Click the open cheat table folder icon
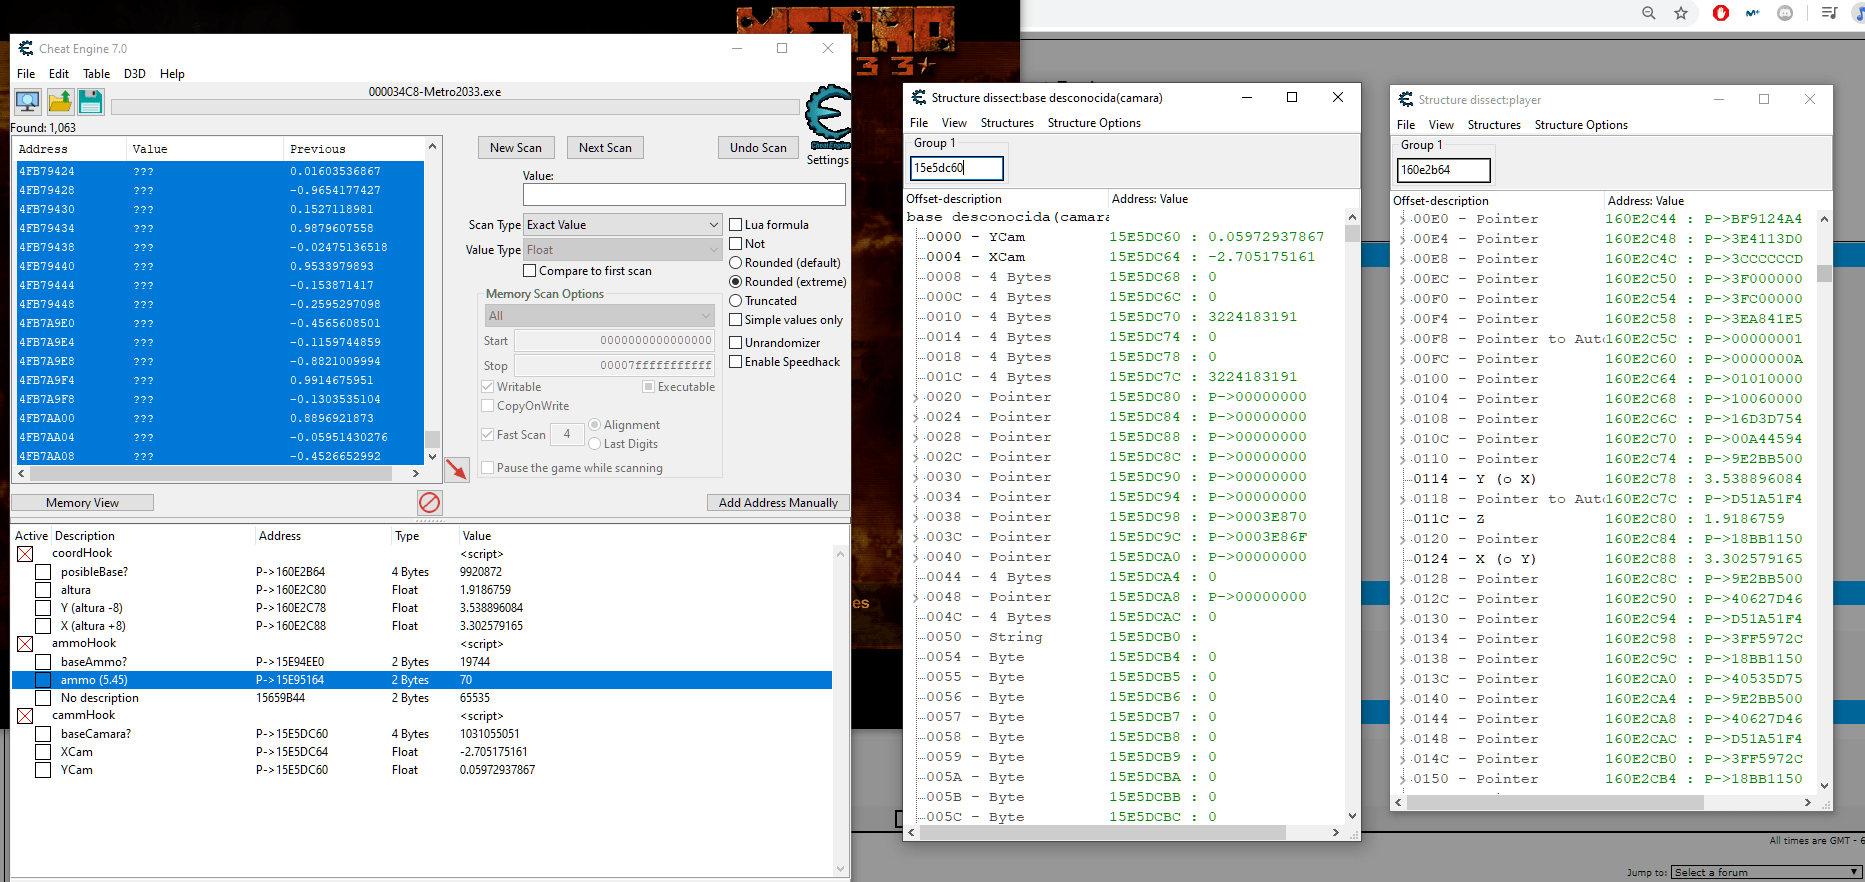This screenshot has height=882, width=1865. [x=60, y=101]
